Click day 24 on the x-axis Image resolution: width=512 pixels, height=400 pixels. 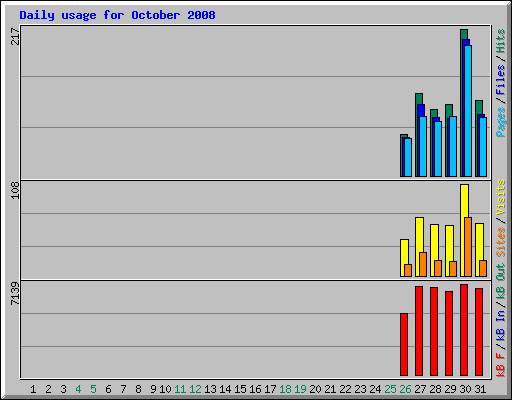(375, 389)
